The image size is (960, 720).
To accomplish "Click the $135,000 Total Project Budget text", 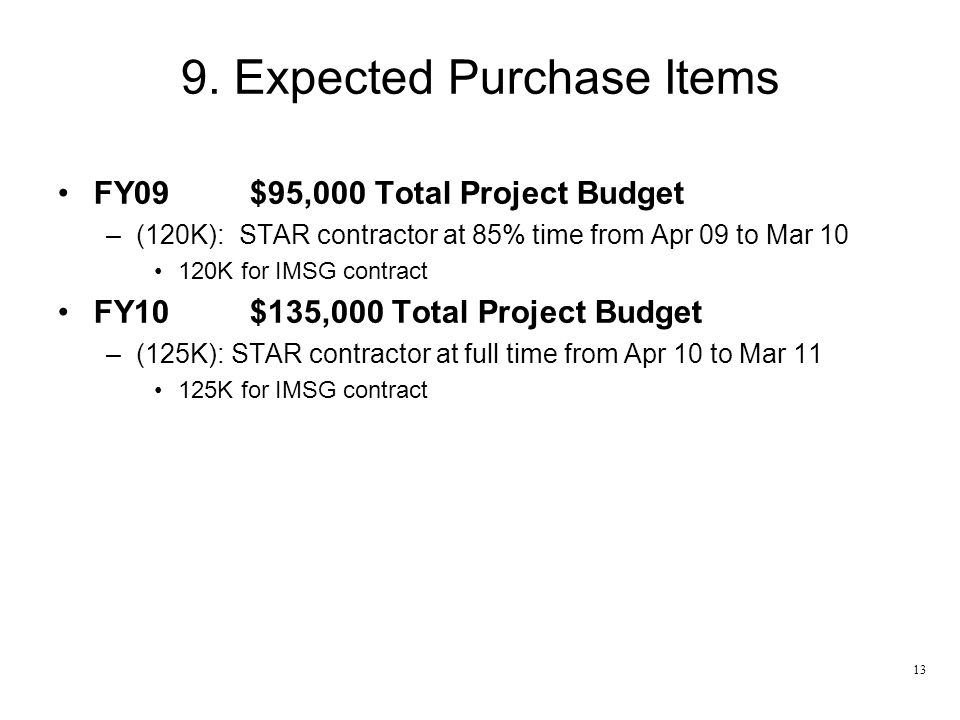I will pyautogui.click(x=476, y=313).
